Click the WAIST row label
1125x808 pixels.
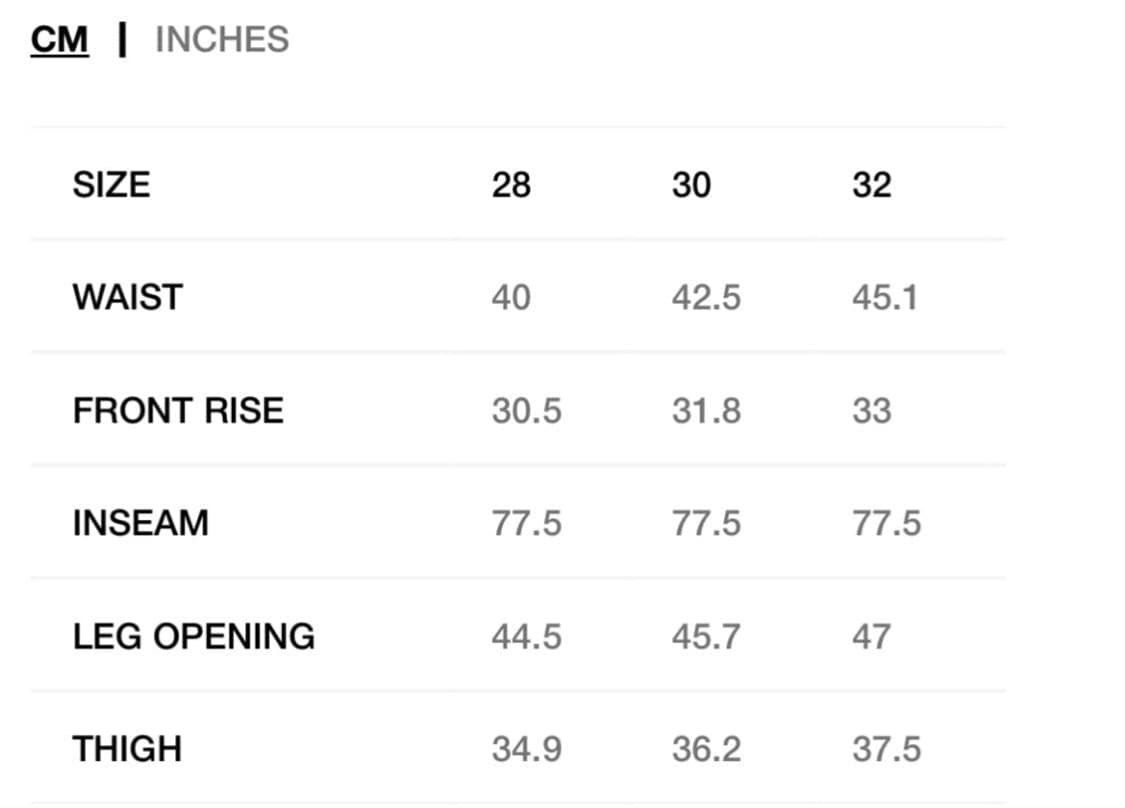coord(128,297)
